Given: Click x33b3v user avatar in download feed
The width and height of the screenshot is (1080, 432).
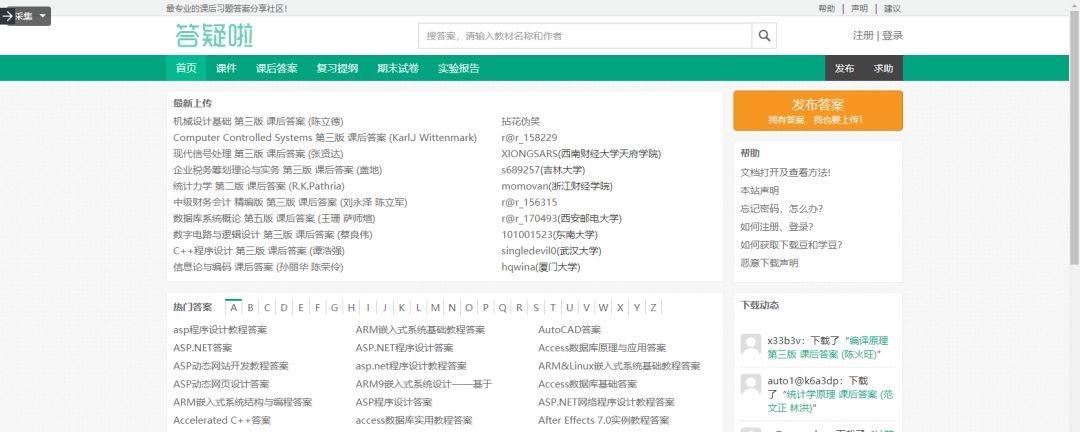Looking at the screenshot, I should 750,345.
